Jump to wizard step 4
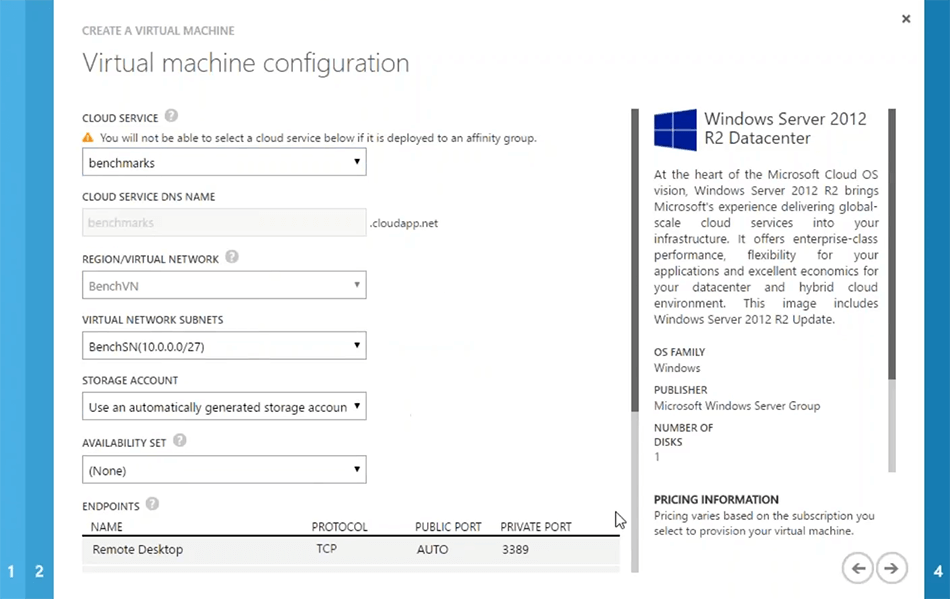Viewport: 950px width, 599px height. click(x=938, y=571)
